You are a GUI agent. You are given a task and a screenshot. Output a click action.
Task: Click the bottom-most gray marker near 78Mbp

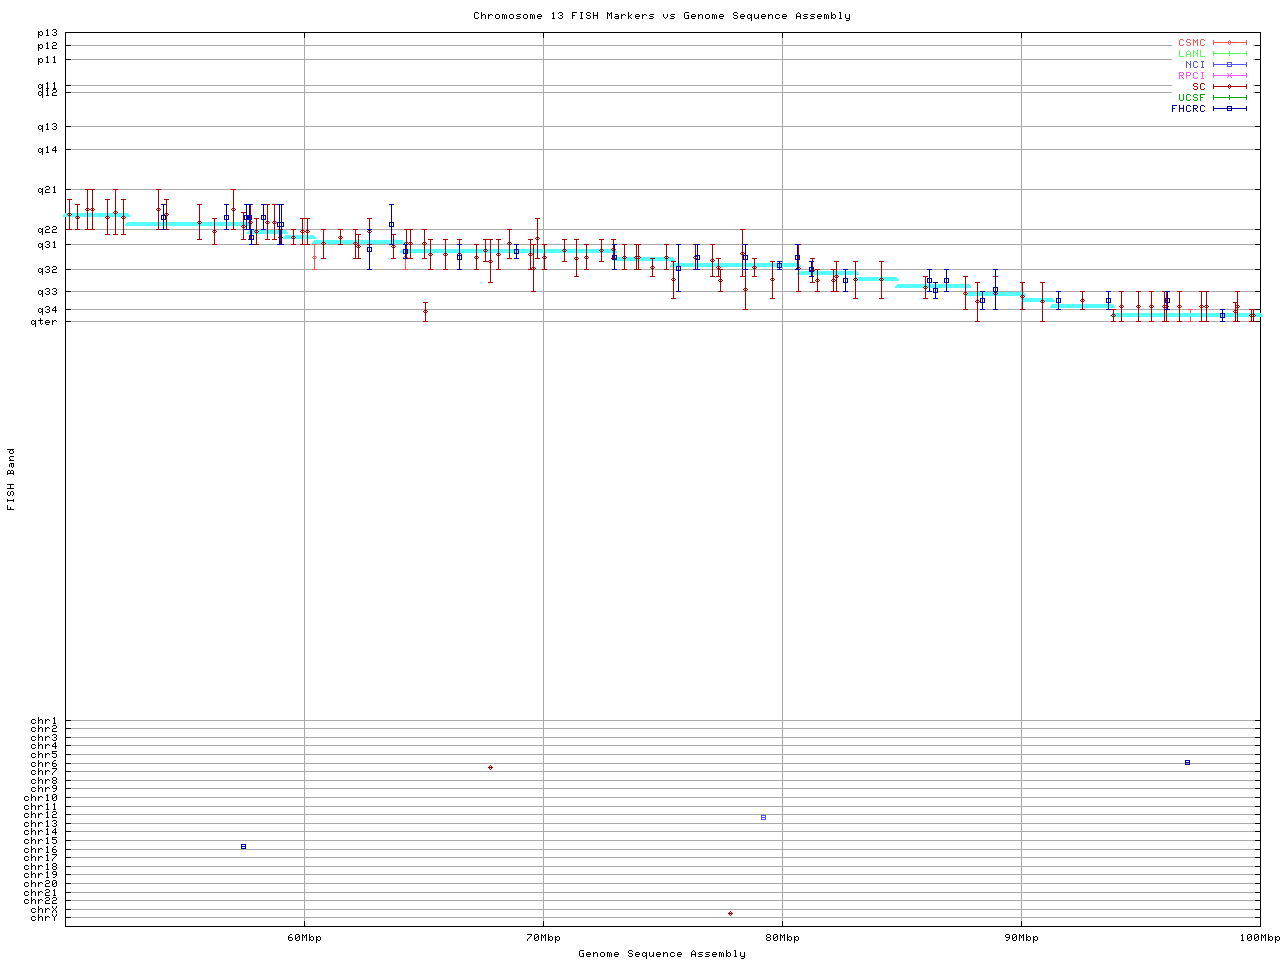point(730,913)
